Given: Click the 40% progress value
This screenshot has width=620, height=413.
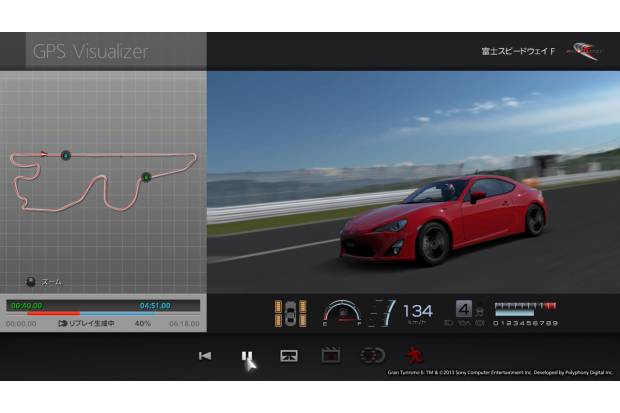Looking at the screenshot, I should [x=143, y=324].
